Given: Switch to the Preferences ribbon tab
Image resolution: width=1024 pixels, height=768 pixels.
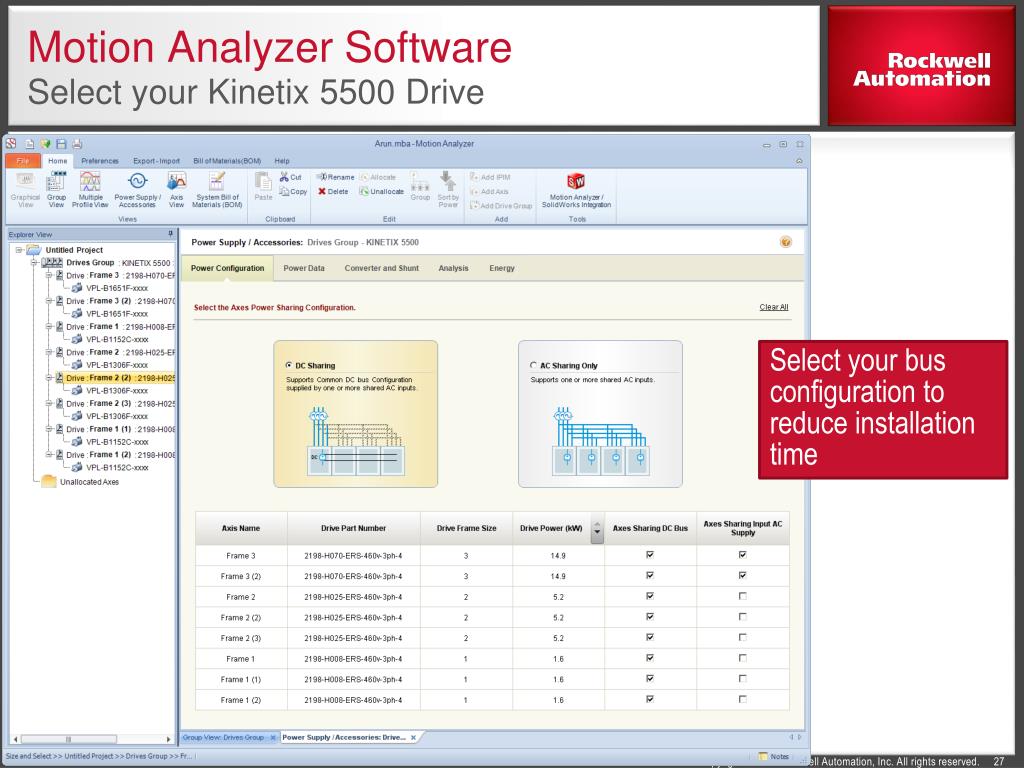Looking at the screenshot, I should [x=100, y=161].
